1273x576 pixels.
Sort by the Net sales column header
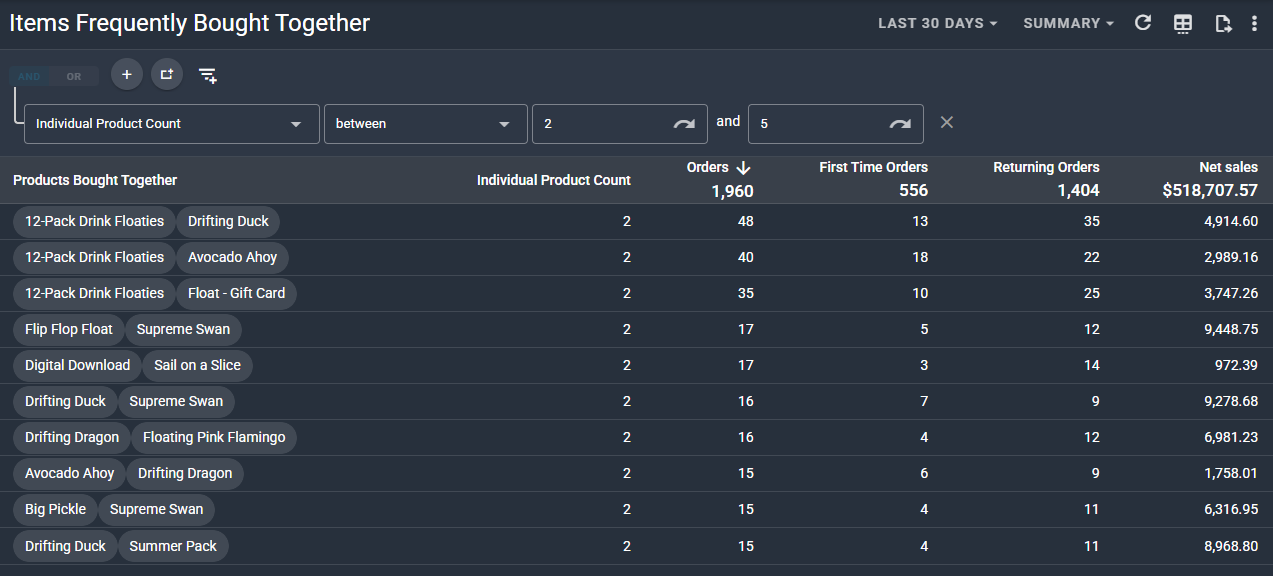(1228, 168)
